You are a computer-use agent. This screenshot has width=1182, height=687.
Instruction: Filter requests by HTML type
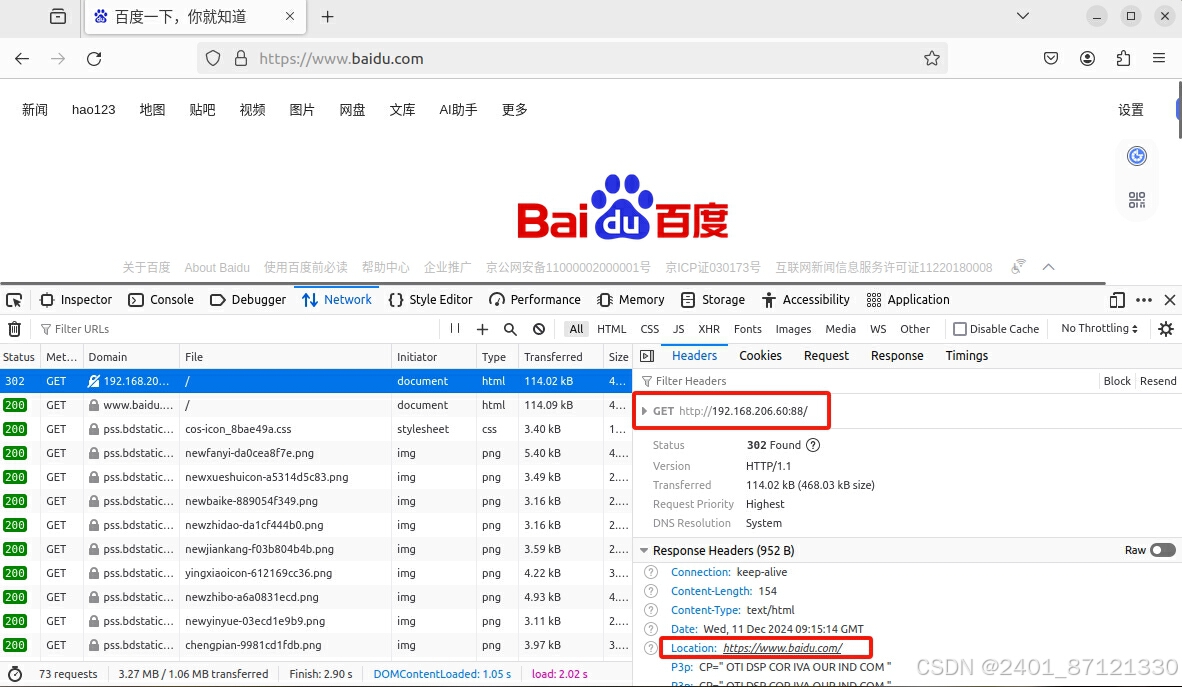[611, 329]
